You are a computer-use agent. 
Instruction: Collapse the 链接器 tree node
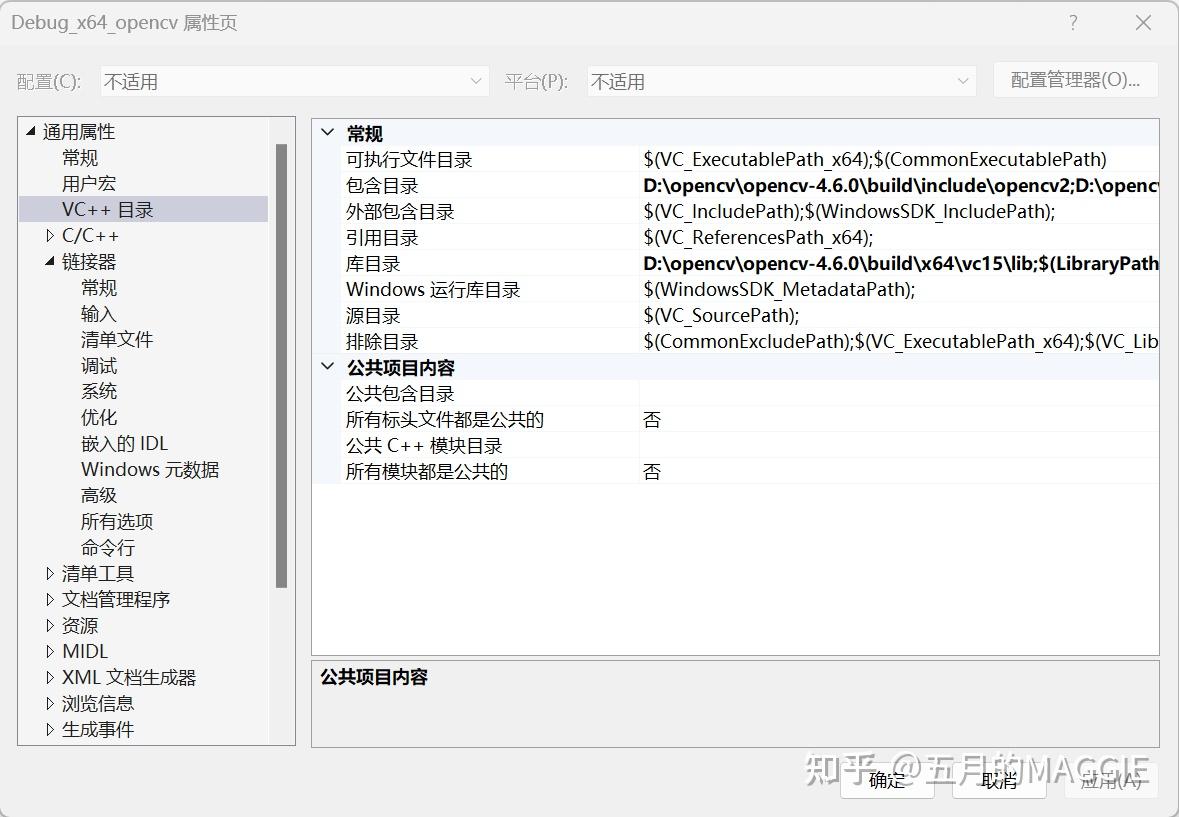coord(49,261)
